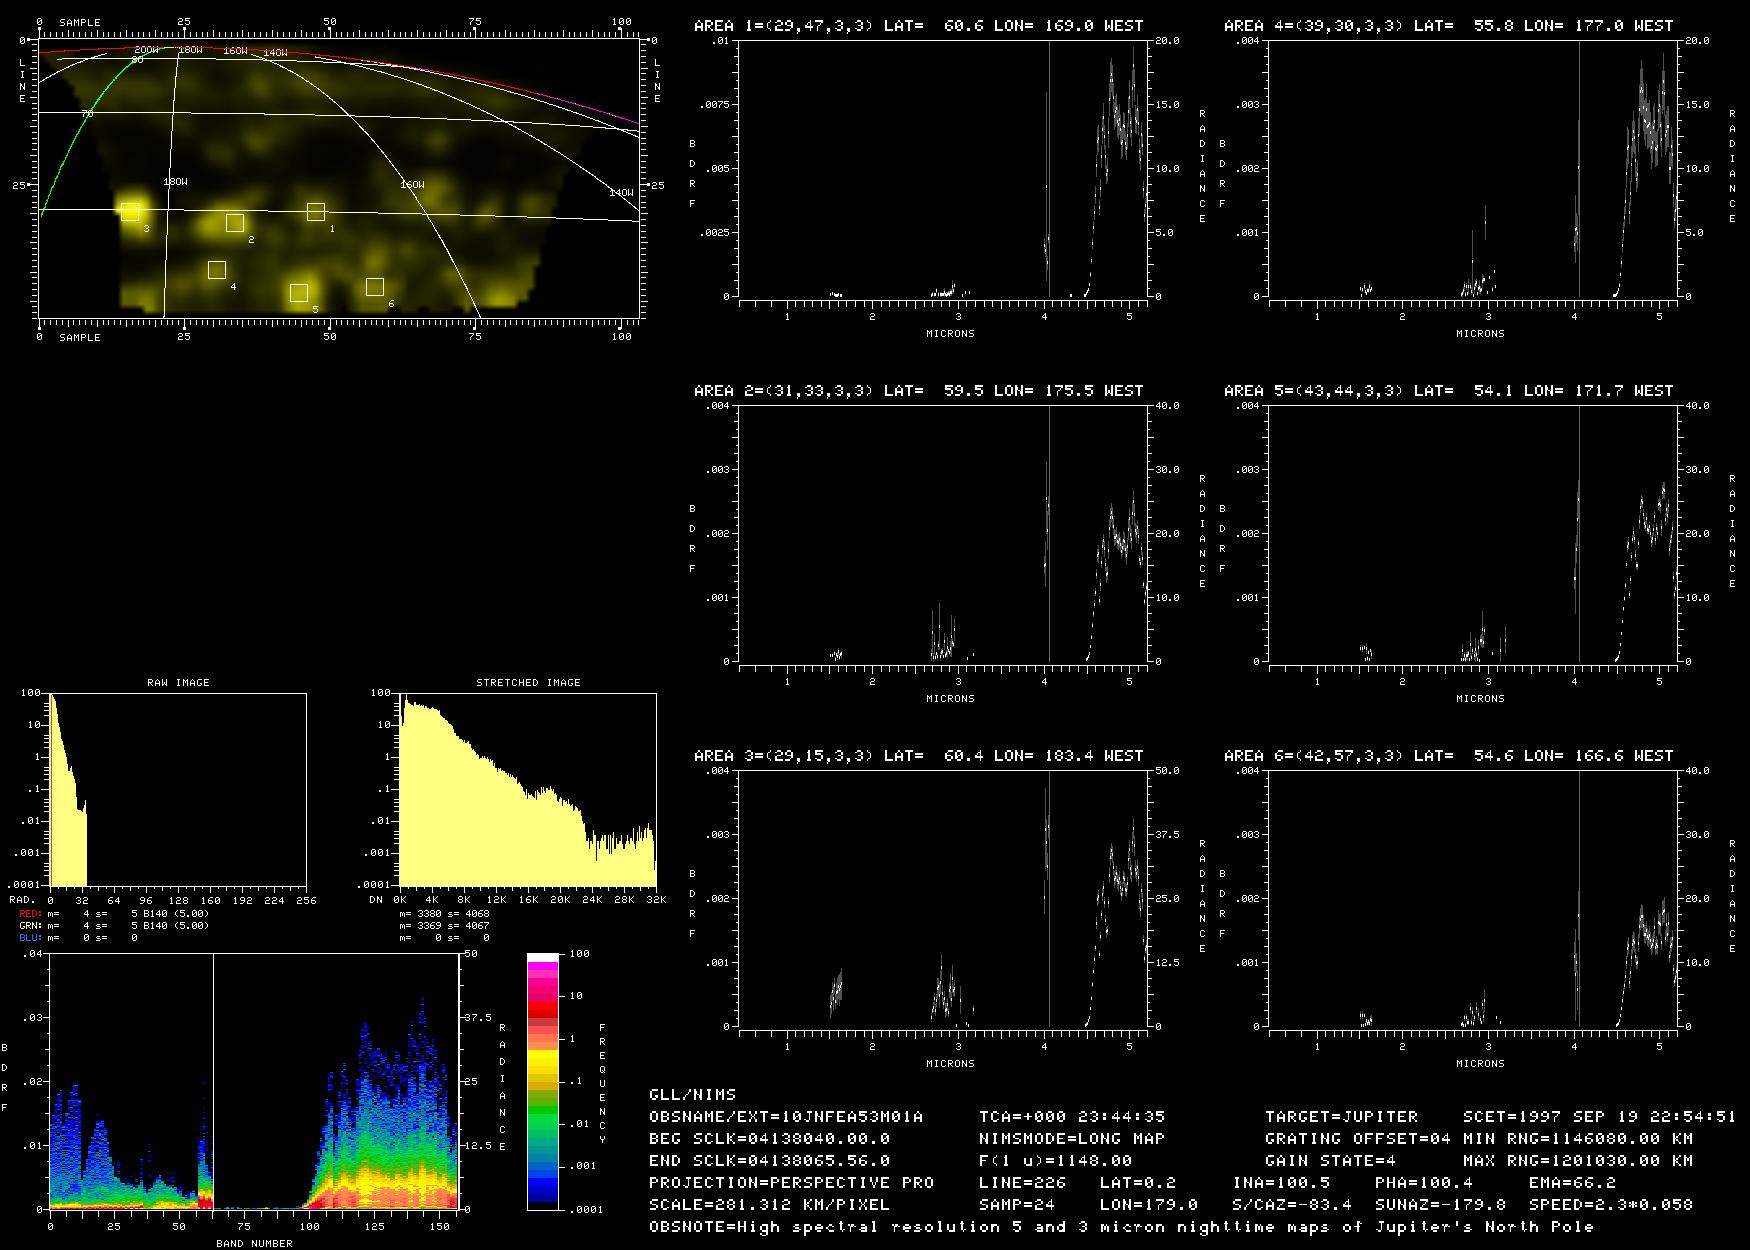Select the AREA 6 spectrum graph

(1473, 898)
